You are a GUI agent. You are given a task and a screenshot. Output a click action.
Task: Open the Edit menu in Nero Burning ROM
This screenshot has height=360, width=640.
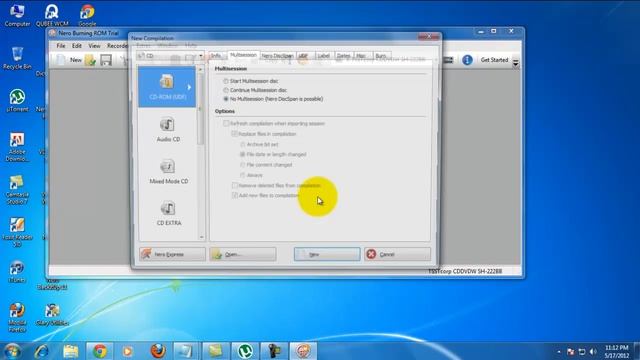(x=77, y=46)
